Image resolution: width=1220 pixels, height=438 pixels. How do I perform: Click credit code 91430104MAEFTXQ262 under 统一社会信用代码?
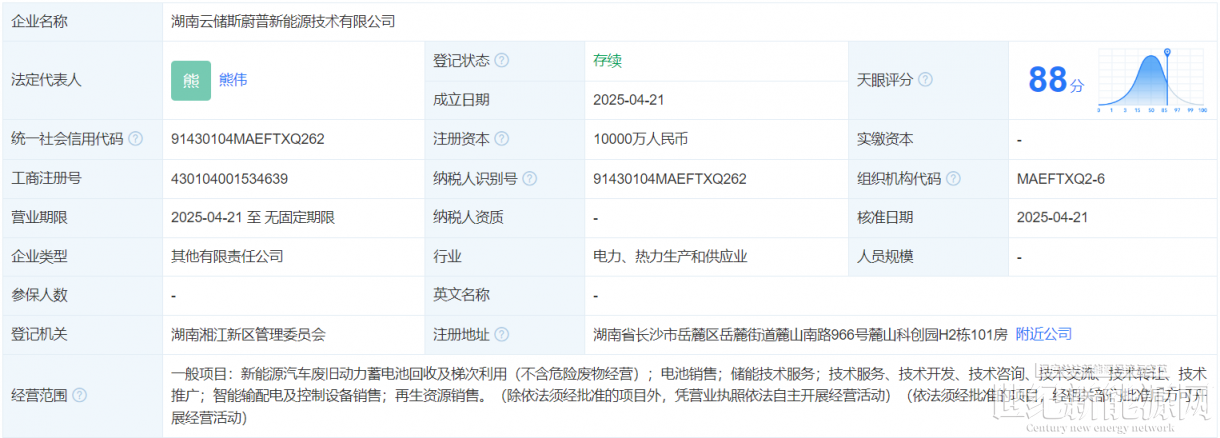click(248, 139)
